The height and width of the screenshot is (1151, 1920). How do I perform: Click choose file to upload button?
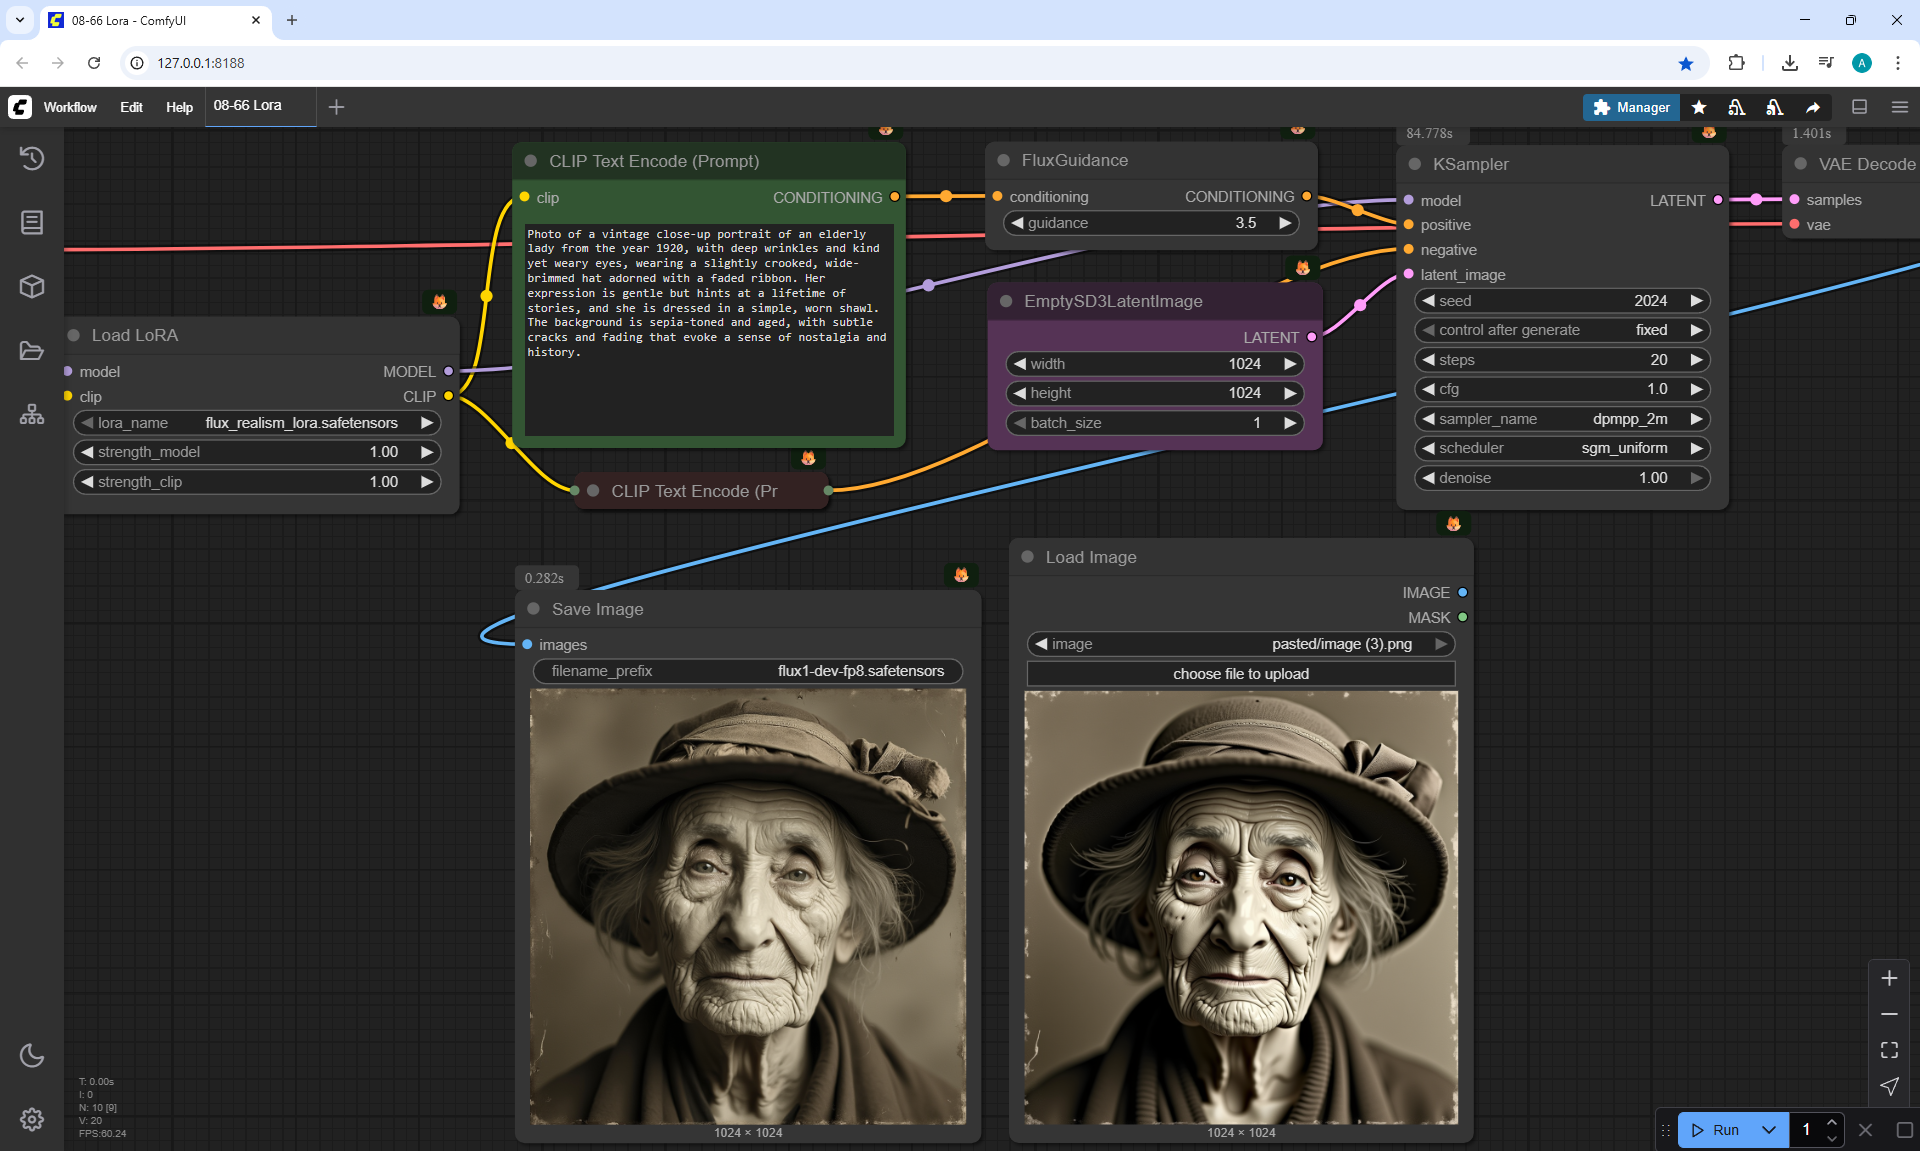click(x=1241, y=674)
